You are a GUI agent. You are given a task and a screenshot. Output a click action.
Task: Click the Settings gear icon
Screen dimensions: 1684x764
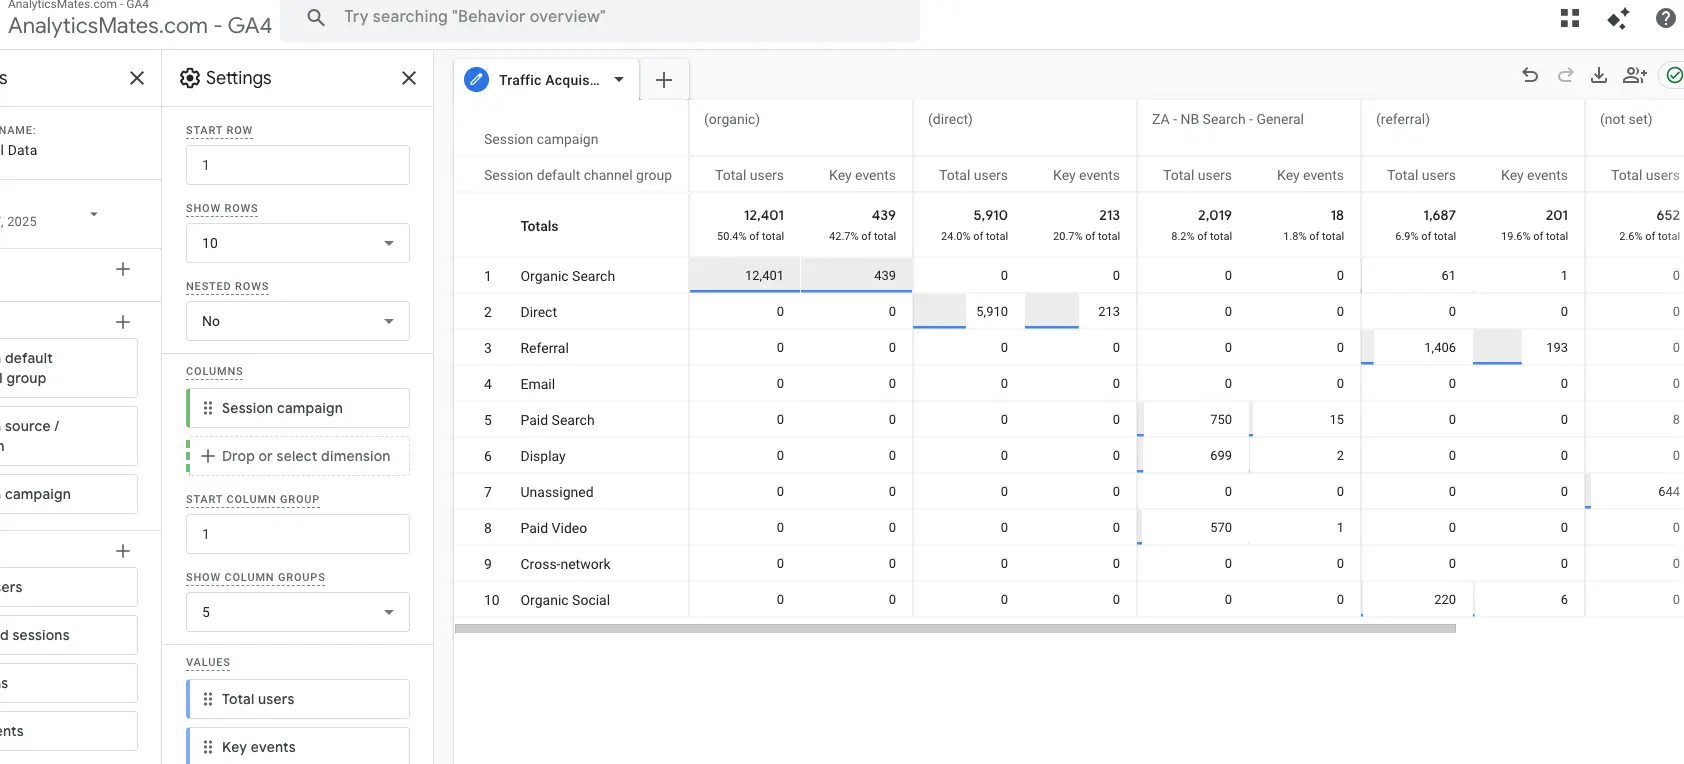point(190,78)
